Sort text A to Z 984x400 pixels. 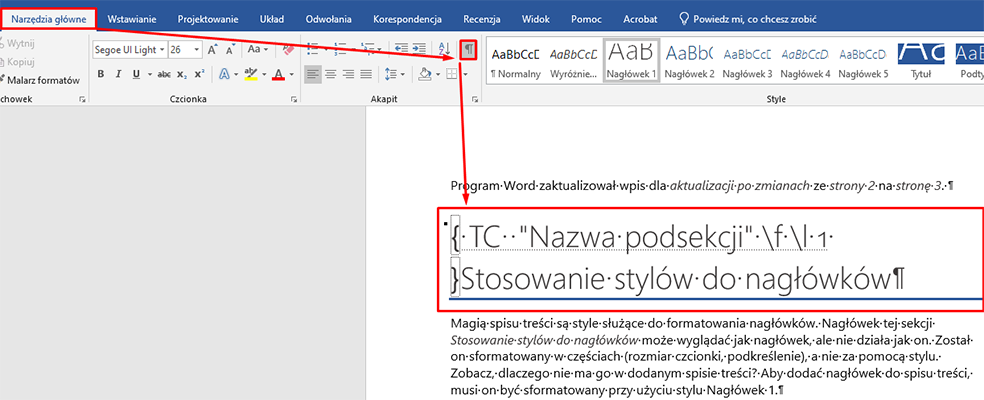coord(444,49)
